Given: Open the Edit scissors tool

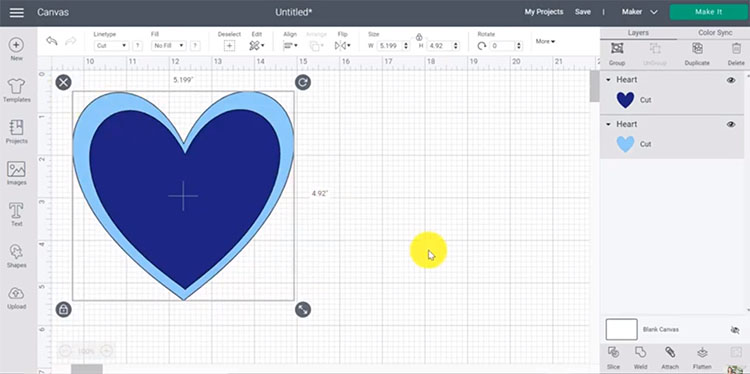Looking at the screenshot, I should pos(256,45).
